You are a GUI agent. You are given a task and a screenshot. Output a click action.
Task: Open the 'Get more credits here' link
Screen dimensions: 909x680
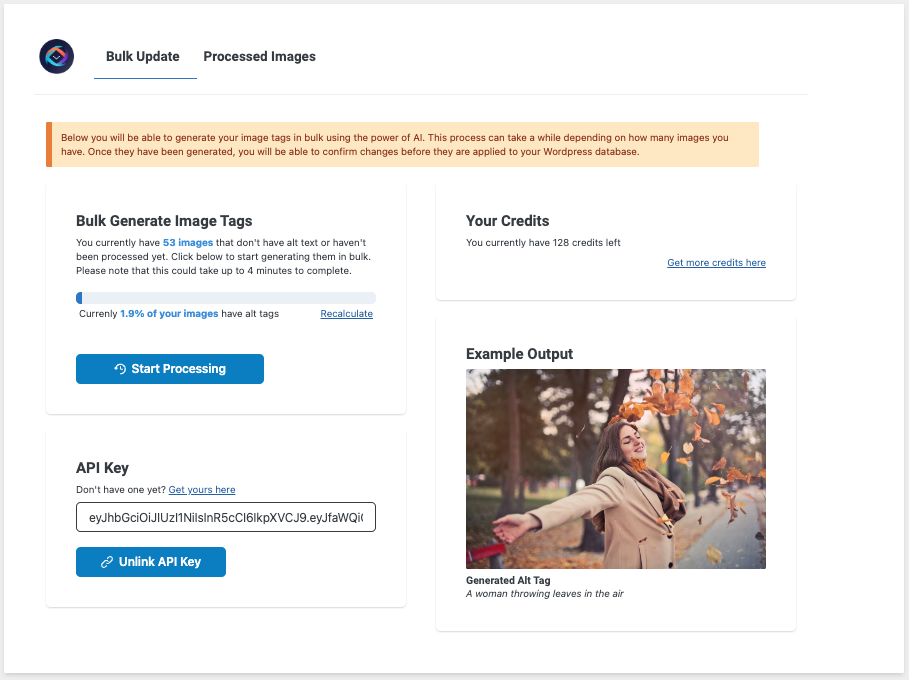pyautogui.click(x=716, y=263)
